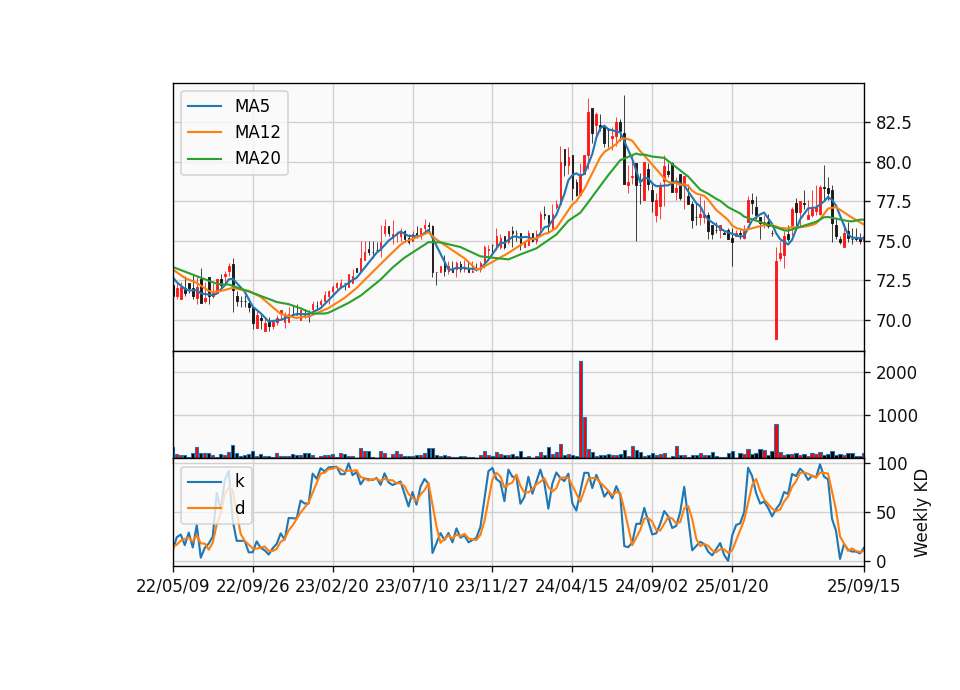Click the 50 label on KD axis
This screenshot has height=690, width=960.
click(886, 514)
